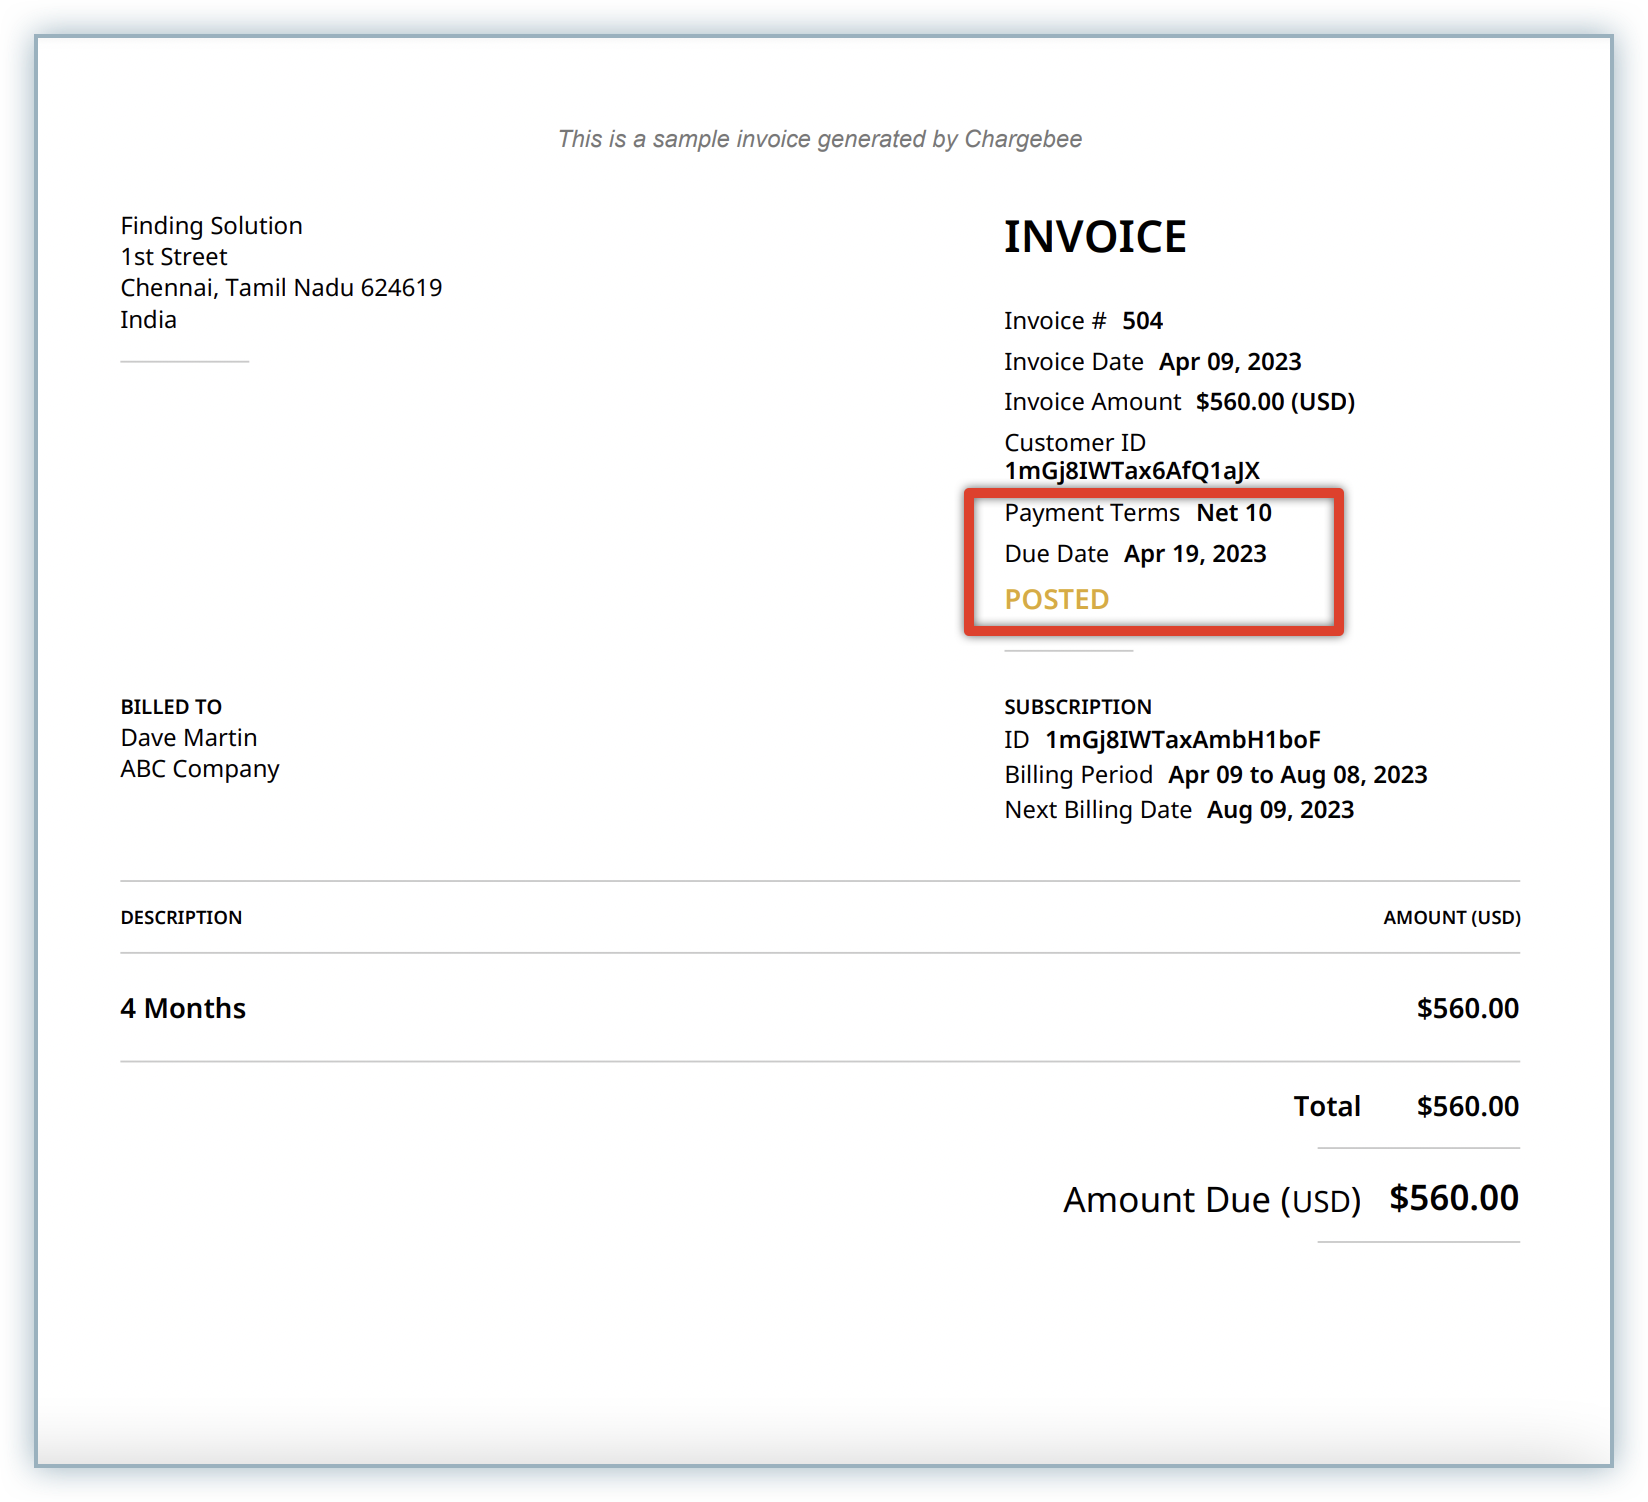The image size is (1648, 1502).
Task: Select the subscription ID 1mGj8IWTaxAmbH1boF
Action: [1182, 740]
